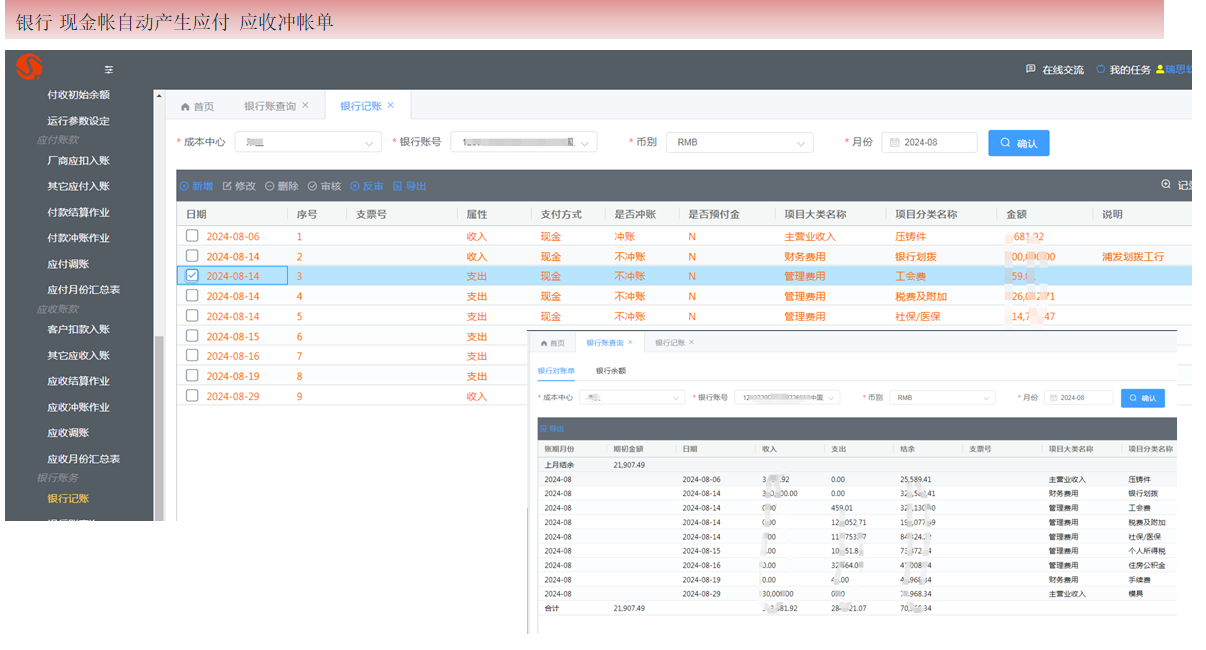Click the 新增 add toolbar button
1206x650 pixels.
(x=196, y=186)
